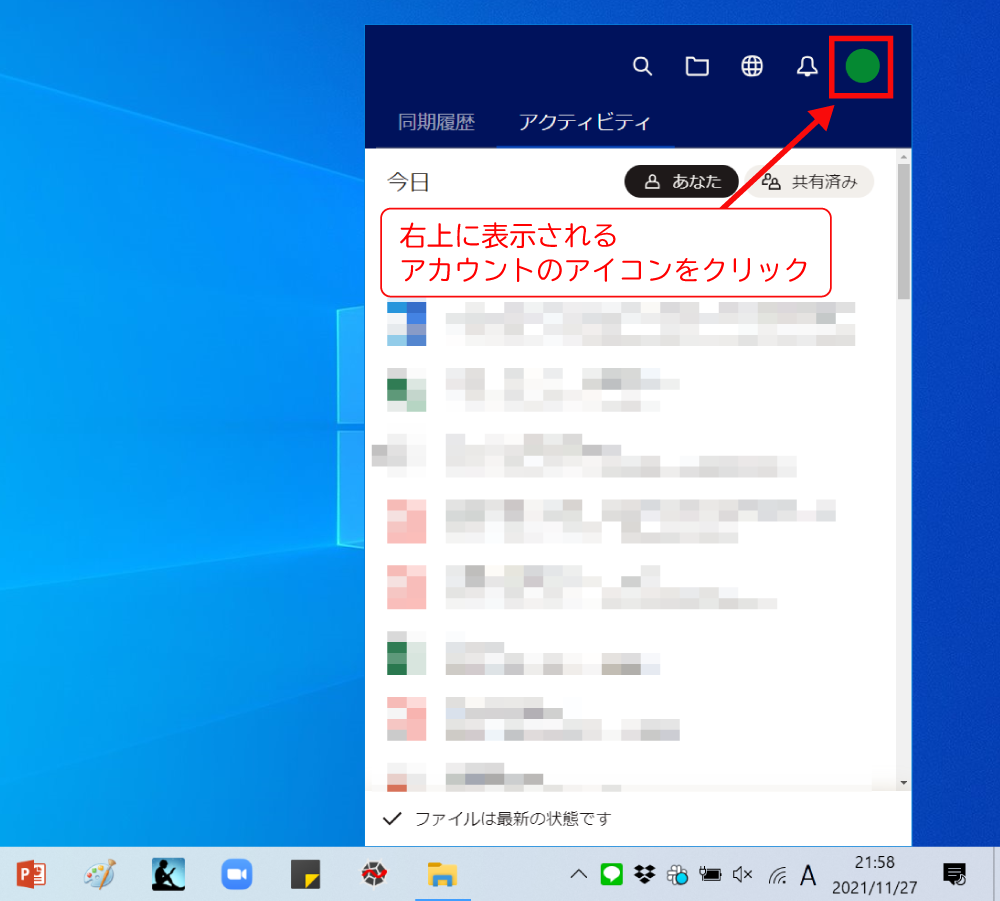Image resolution: width=1000 pixels, height=901 pixels.
Task: Open the LINE icon in system tray
Action: (612, 875)
